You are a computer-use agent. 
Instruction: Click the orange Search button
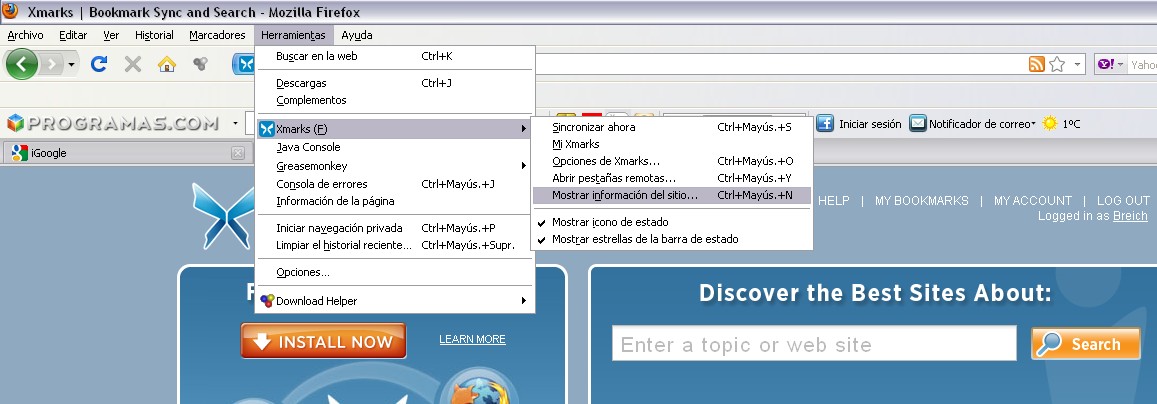pos(1085,344)
